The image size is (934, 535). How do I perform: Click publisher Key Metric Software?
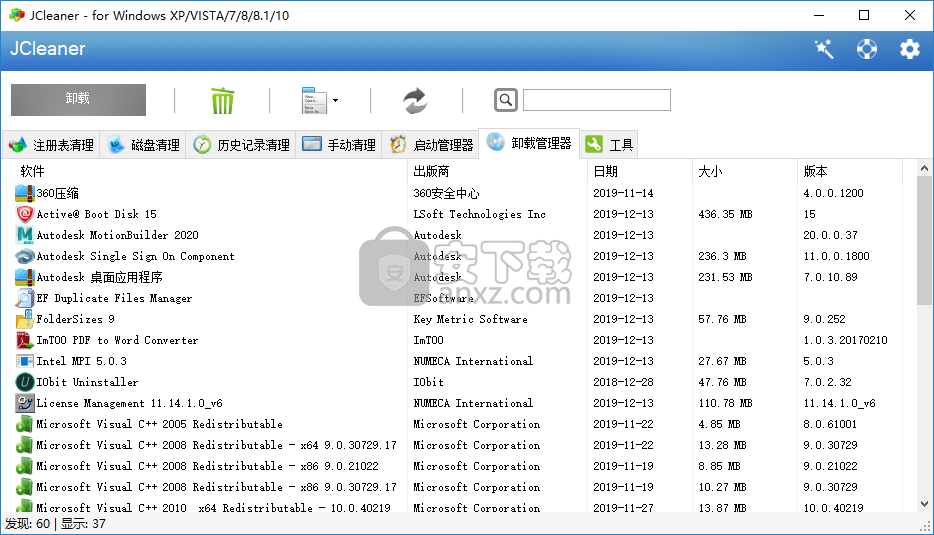pyautogui.click(x=471, y=319)
